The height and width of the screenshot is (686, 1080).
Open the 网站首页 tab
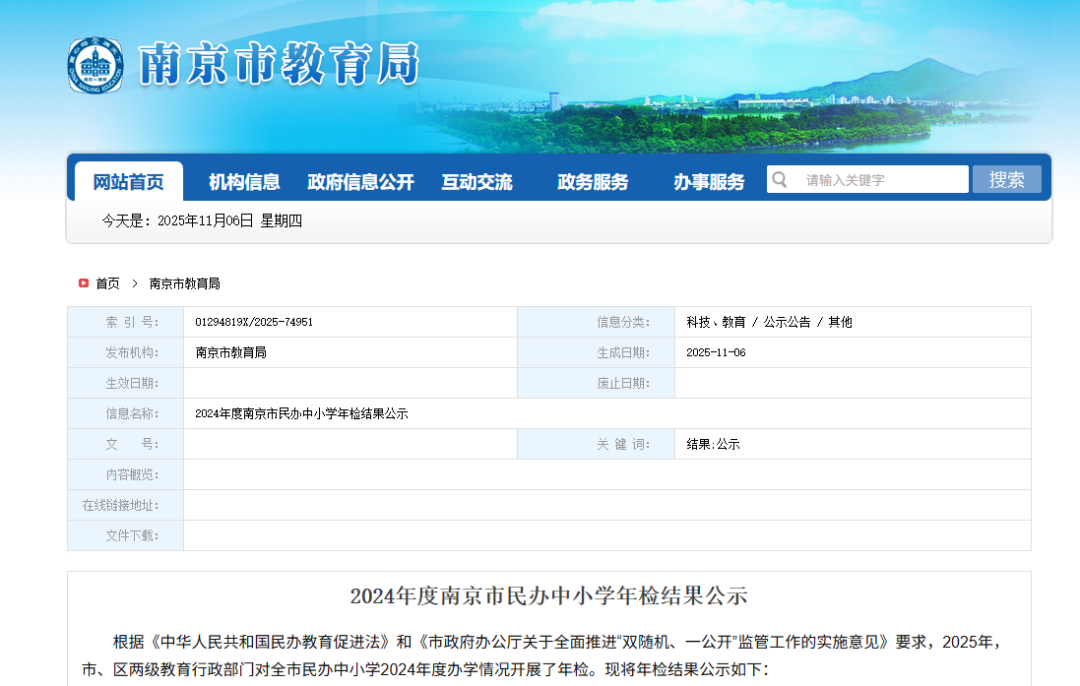pos(128,182)
